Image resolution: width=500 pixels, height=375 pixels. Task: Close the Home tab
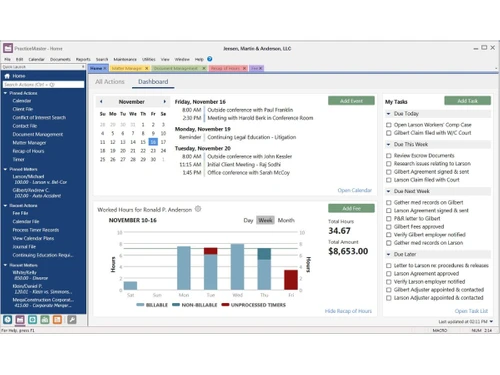click(105, 68)
